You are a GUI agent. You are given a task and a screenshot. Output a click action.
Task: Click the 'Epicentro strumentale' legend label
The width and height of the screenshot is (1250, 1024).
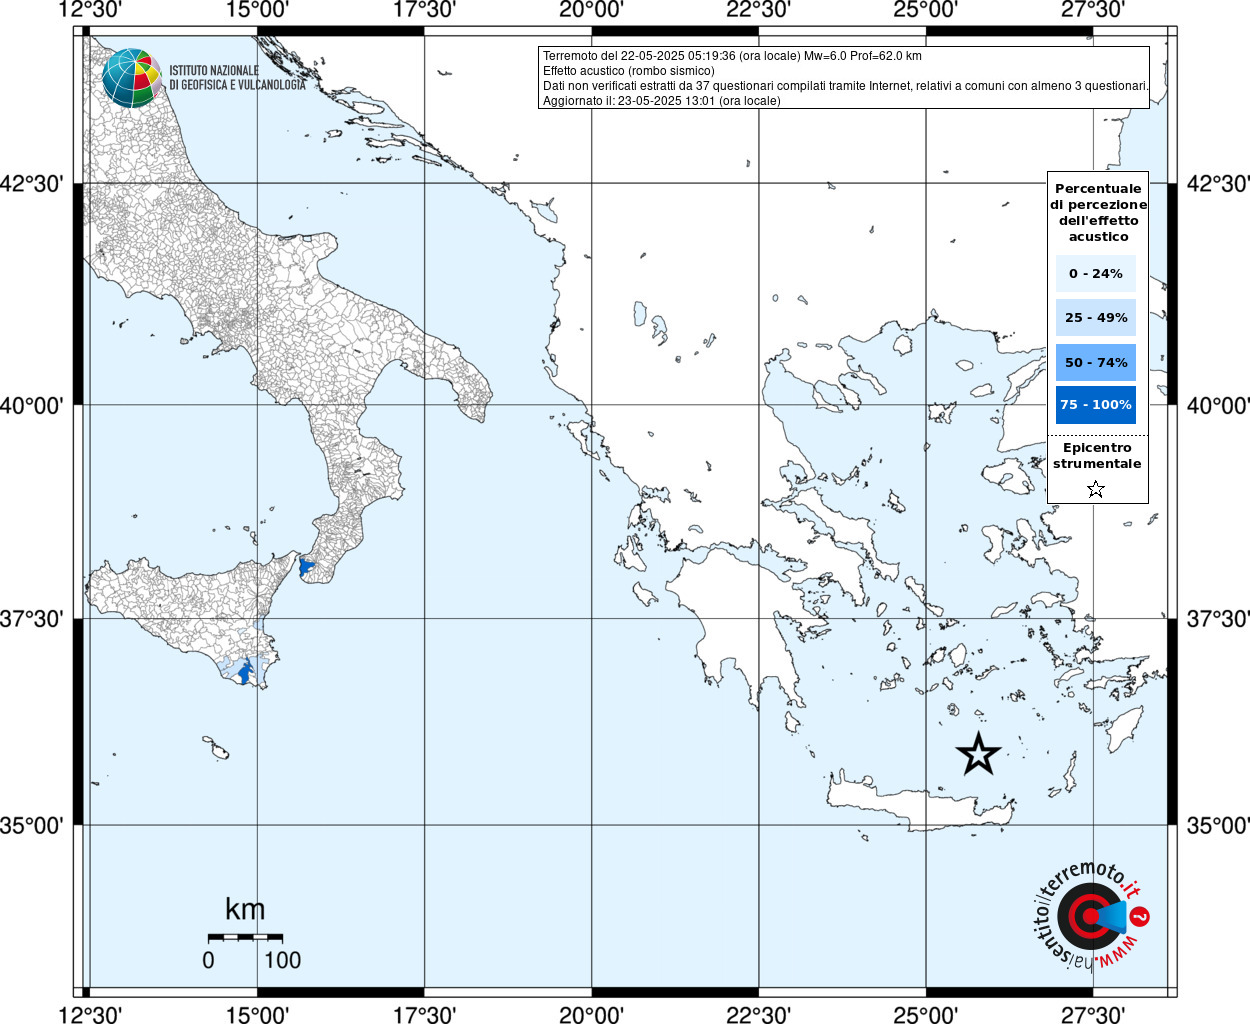[x=1097, y=455]
